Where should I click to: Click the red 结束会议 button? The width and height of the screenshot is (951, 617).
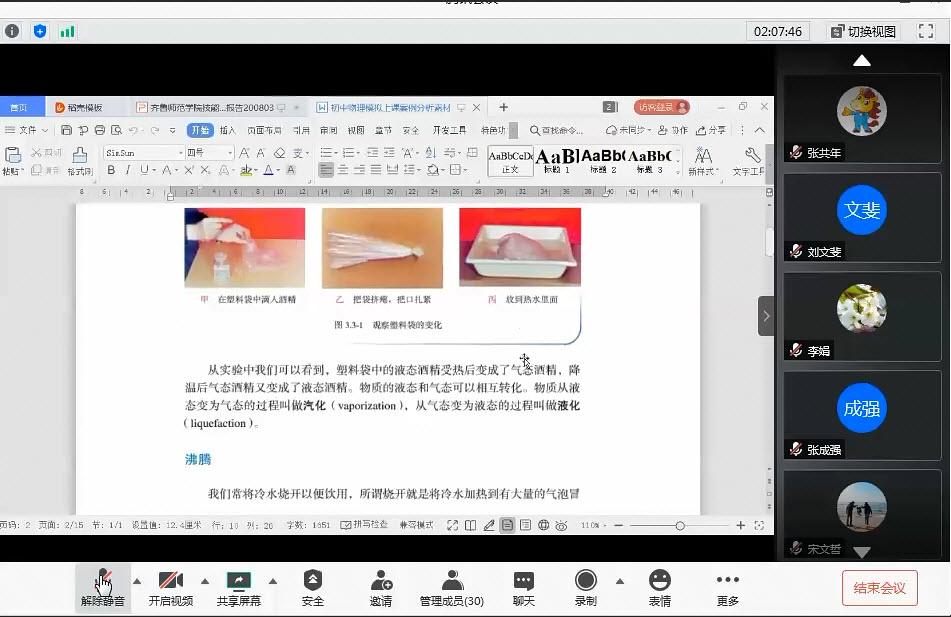pyautogui.click(x=879, y=588)
